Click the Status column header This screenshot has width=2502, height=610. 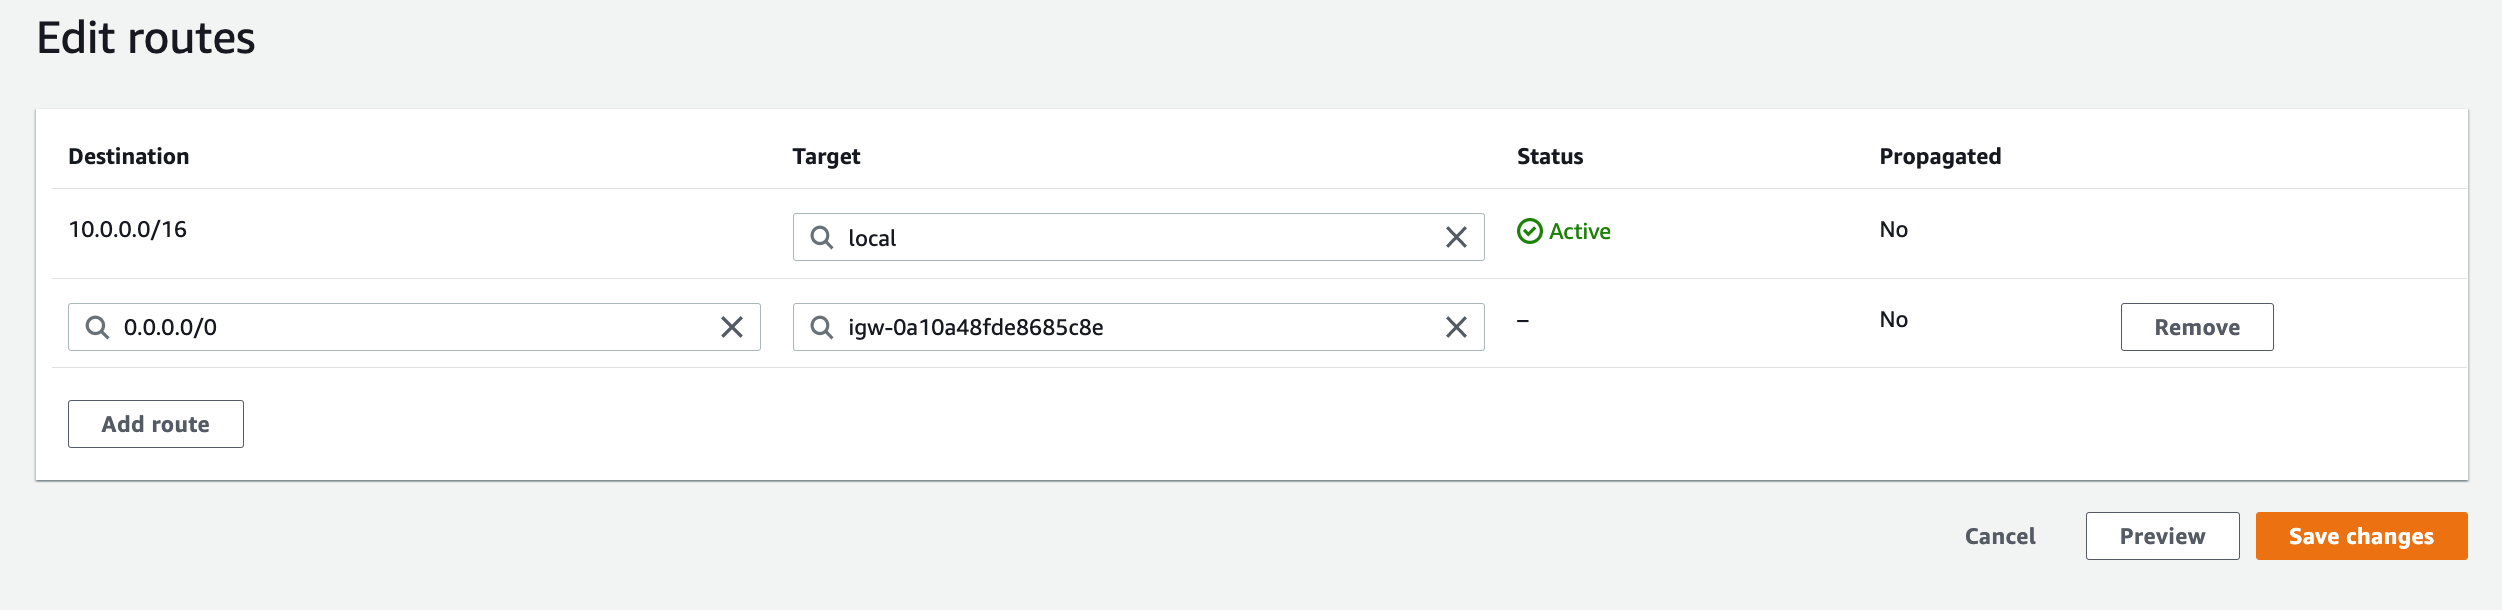pyautogui.click(x=1550, y=156)
